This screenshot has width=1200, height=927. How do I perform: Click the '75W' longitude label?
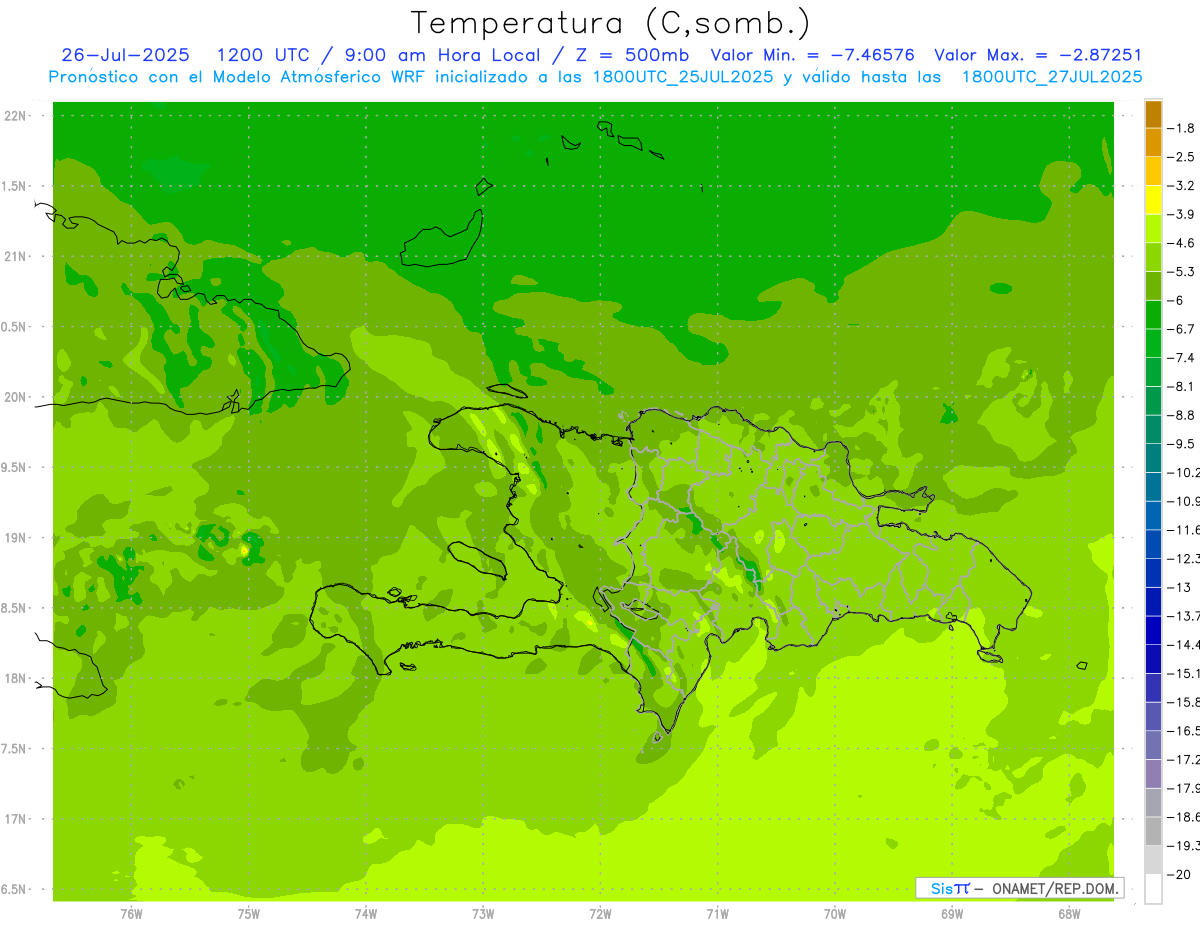click(x=249, y=914)
